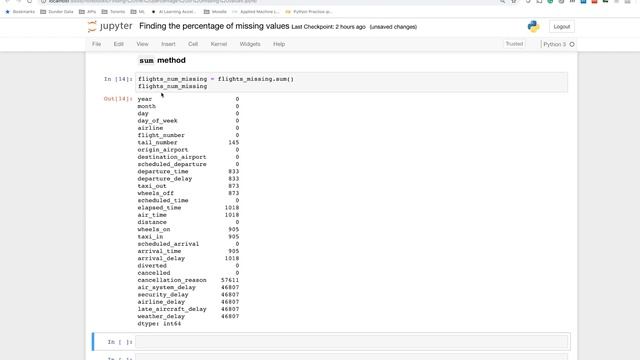
Task: Click the 'departure_delay' output row
Action: pos(188,179)
